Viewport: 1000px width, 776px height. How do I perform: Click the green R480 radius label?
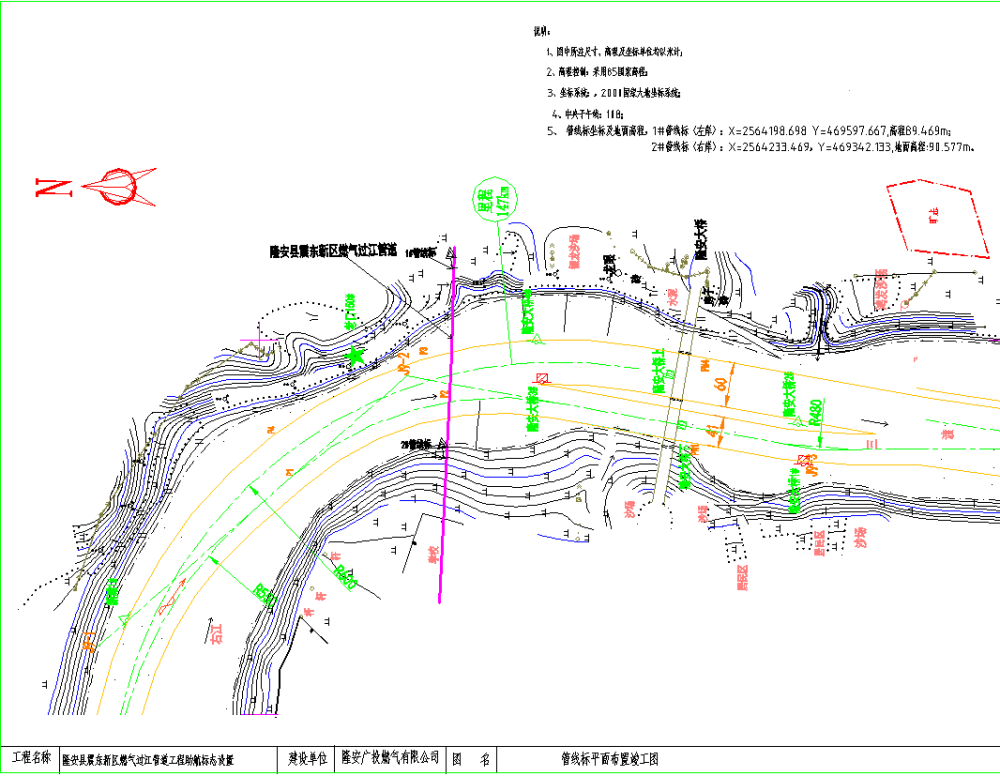click(816, 411)
